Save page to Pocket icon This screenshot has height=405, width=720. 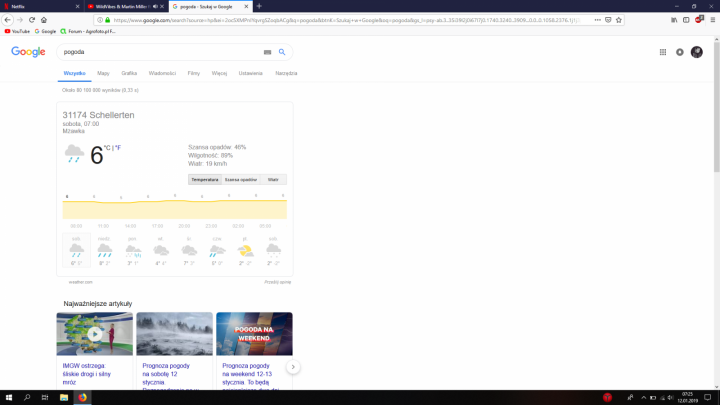pyautogui.click(x=608, y=20)
